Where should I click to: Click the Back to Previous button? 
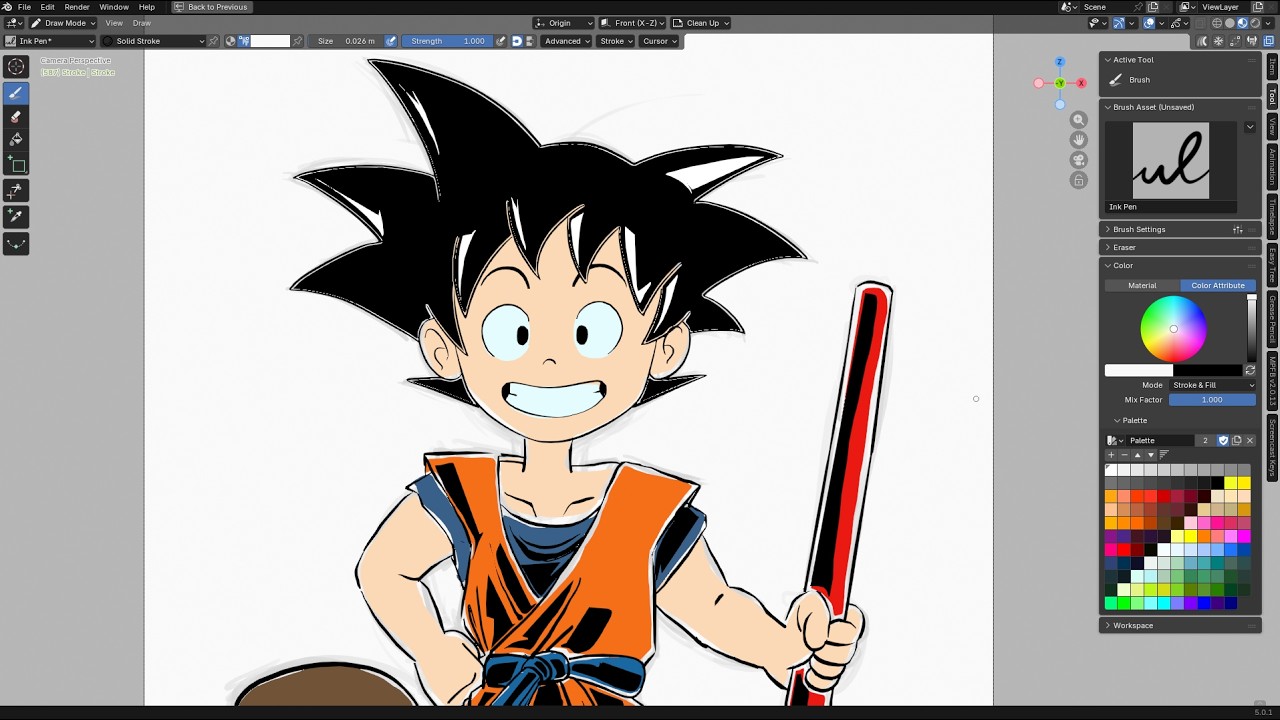pos(211,7)
